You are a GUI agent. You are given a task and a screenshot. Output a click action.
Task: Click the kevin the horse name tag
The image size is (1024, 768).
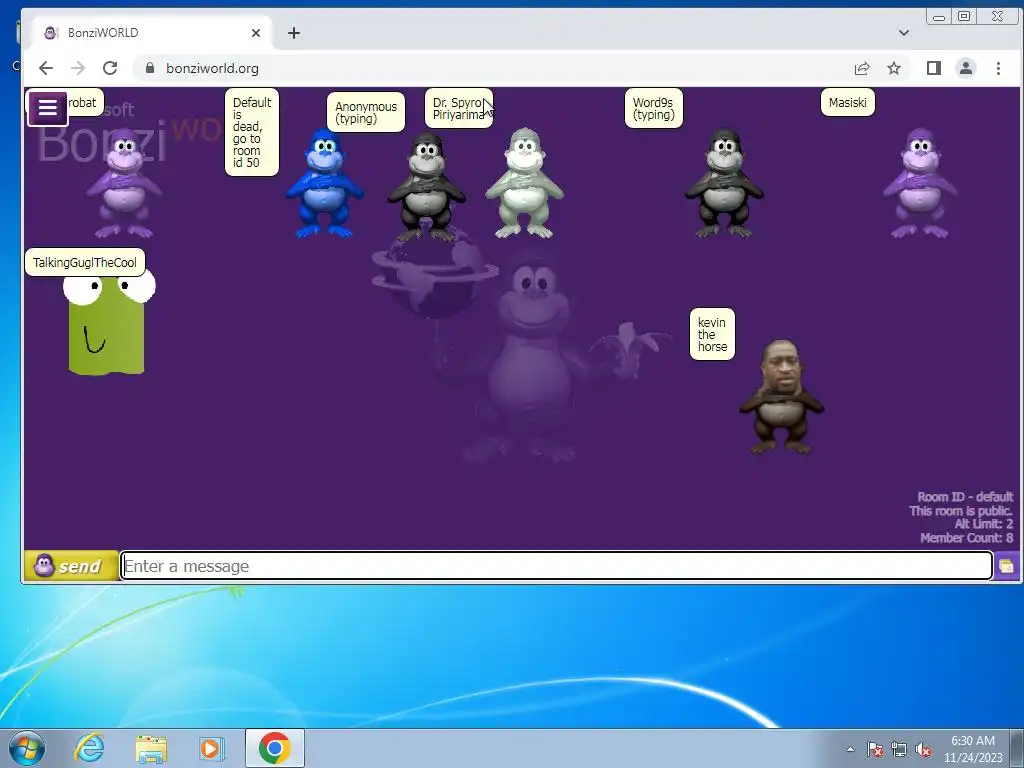[712, 334]
